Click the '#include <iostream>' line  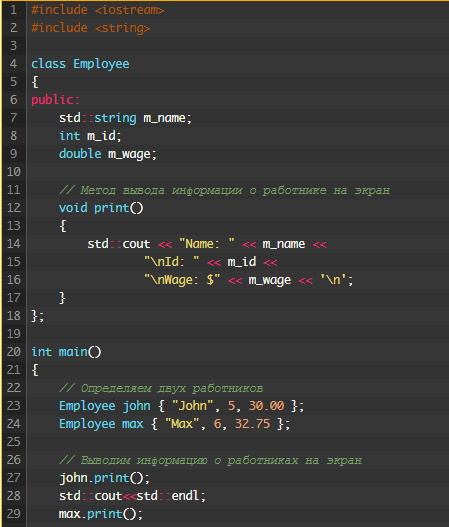[98, 10]
